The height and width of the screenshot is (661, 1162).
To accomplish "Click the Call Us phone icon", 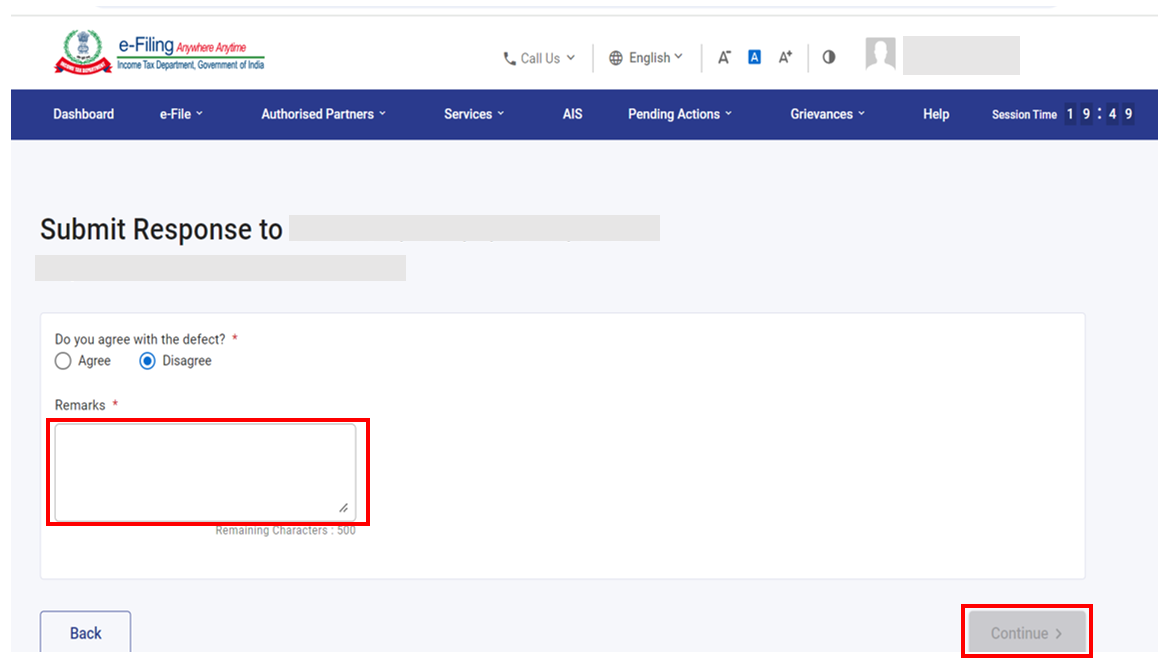I will 510,59.
